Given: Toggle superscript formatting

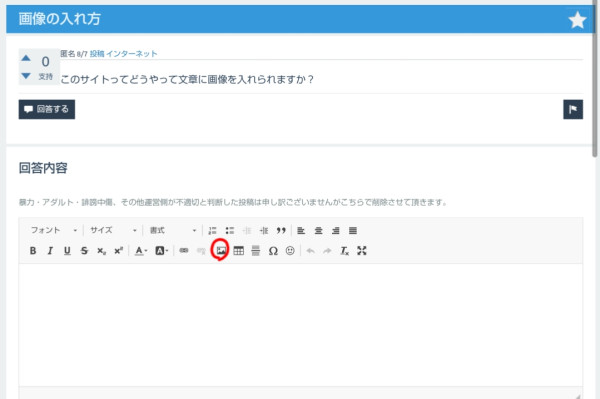Looking at the screenshot, I should click(119, 251).
